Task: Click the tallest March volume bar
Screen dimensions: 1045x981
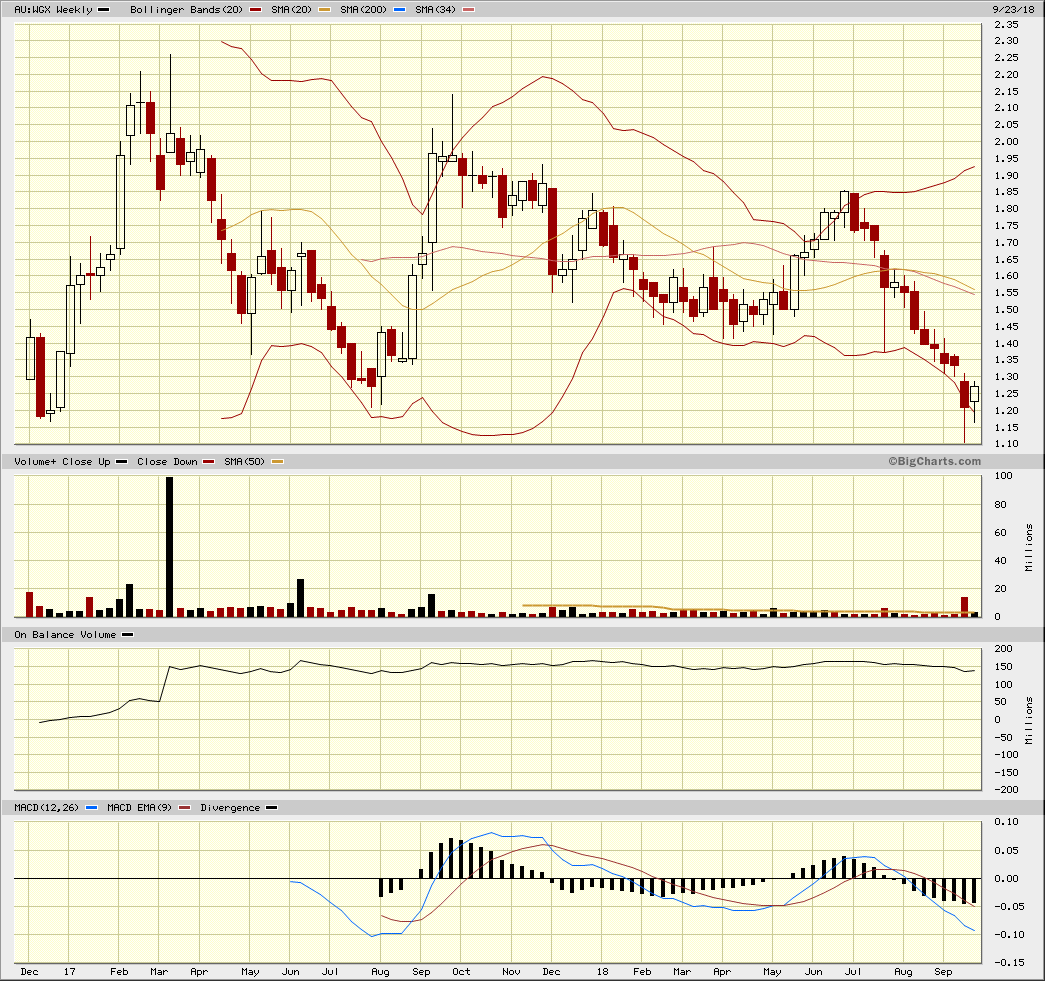Action: pos(169,546)
